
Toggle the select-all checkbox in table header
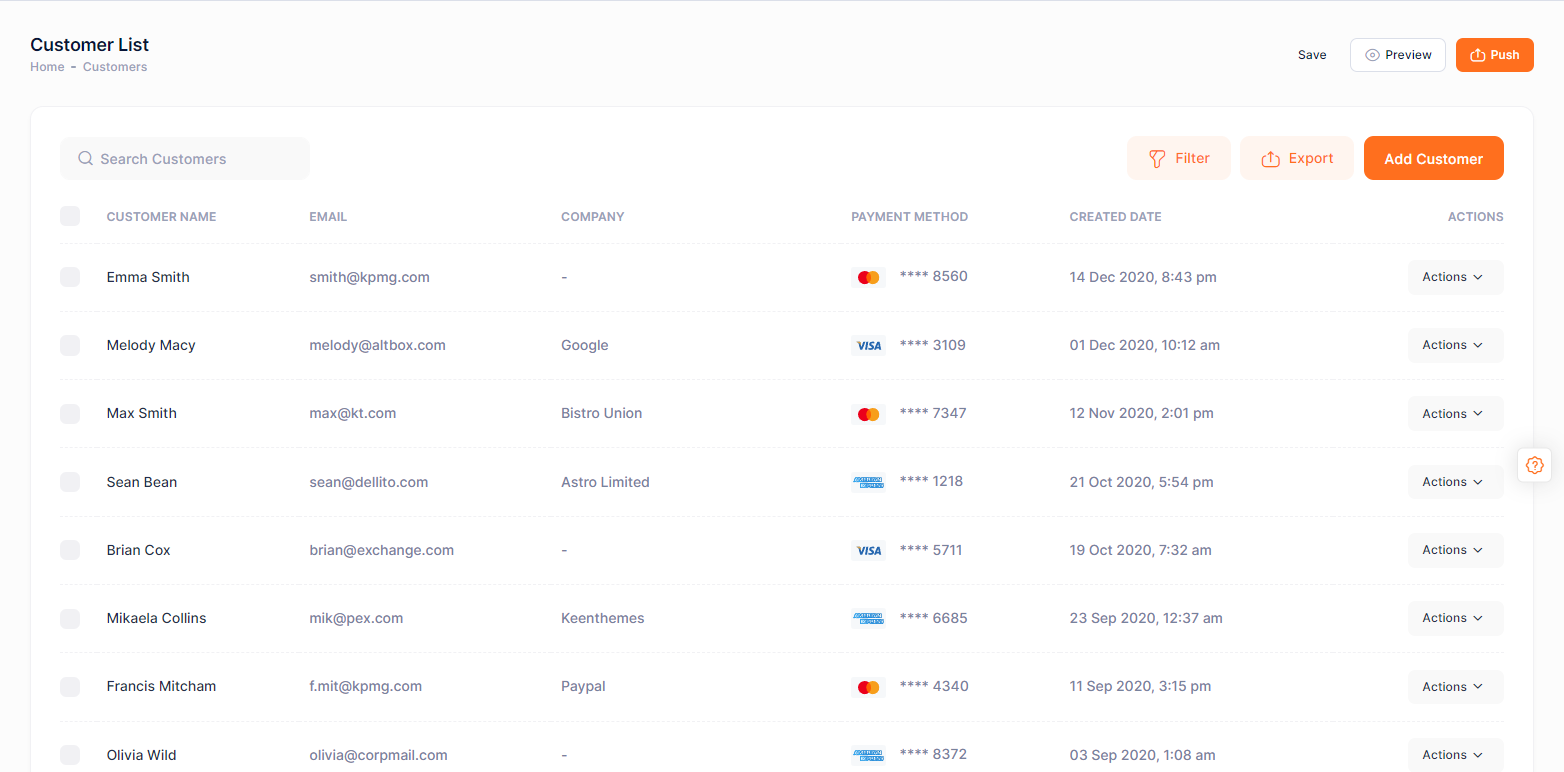70,216
